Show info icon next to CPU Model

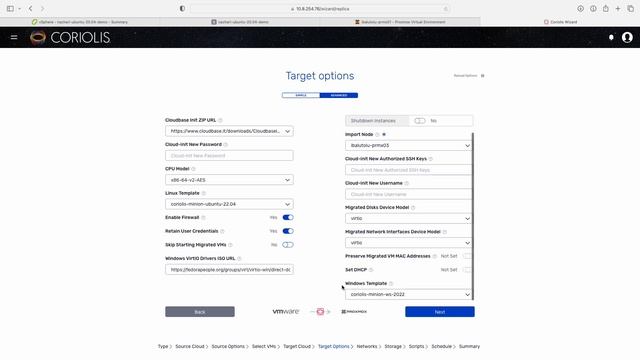tap(193, 169)
